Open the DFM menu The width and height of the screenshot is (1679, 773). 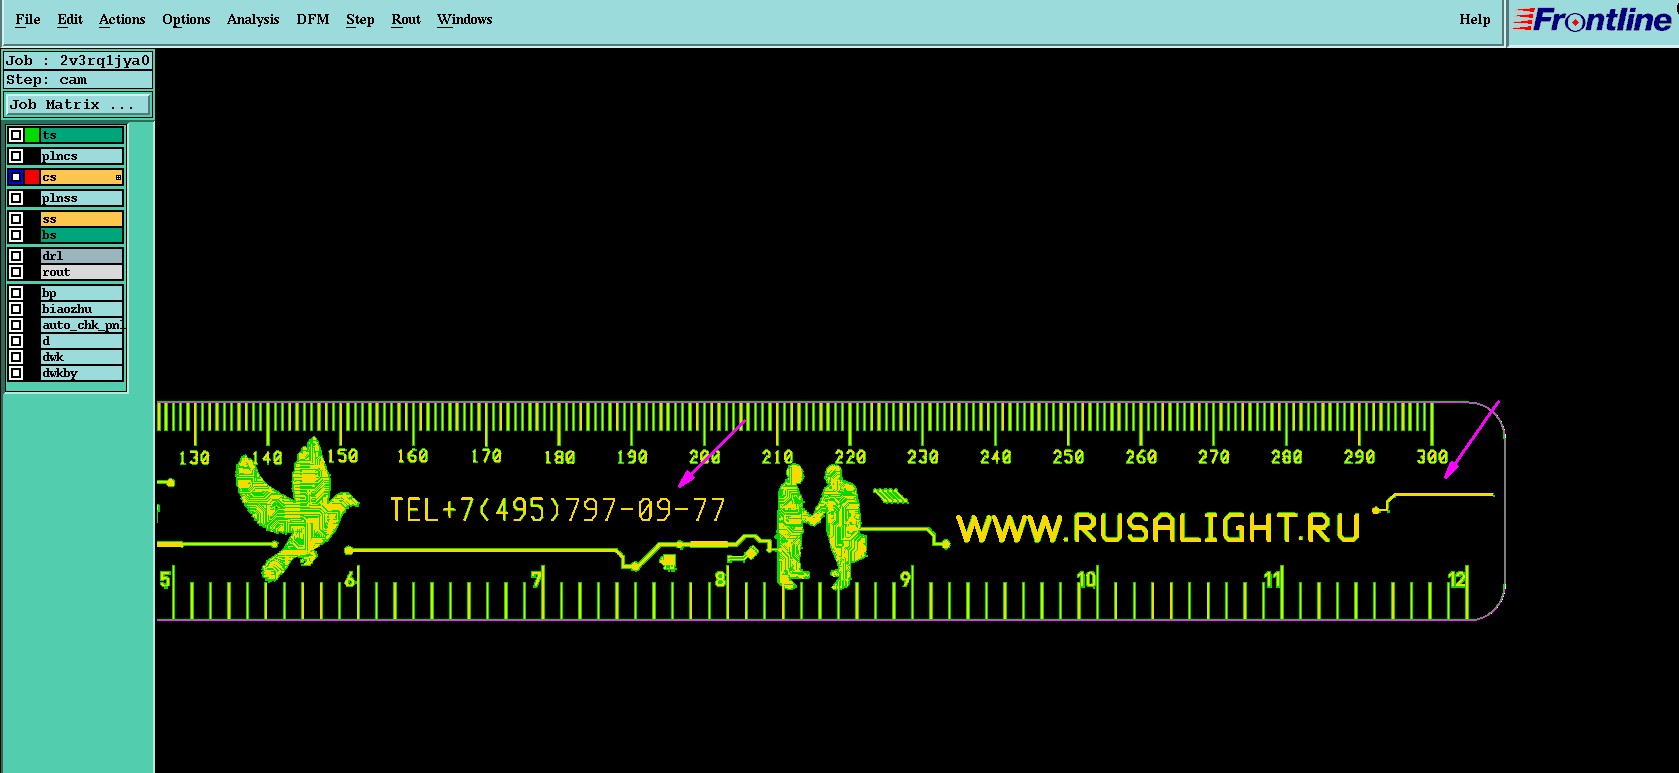coord(313,19)
